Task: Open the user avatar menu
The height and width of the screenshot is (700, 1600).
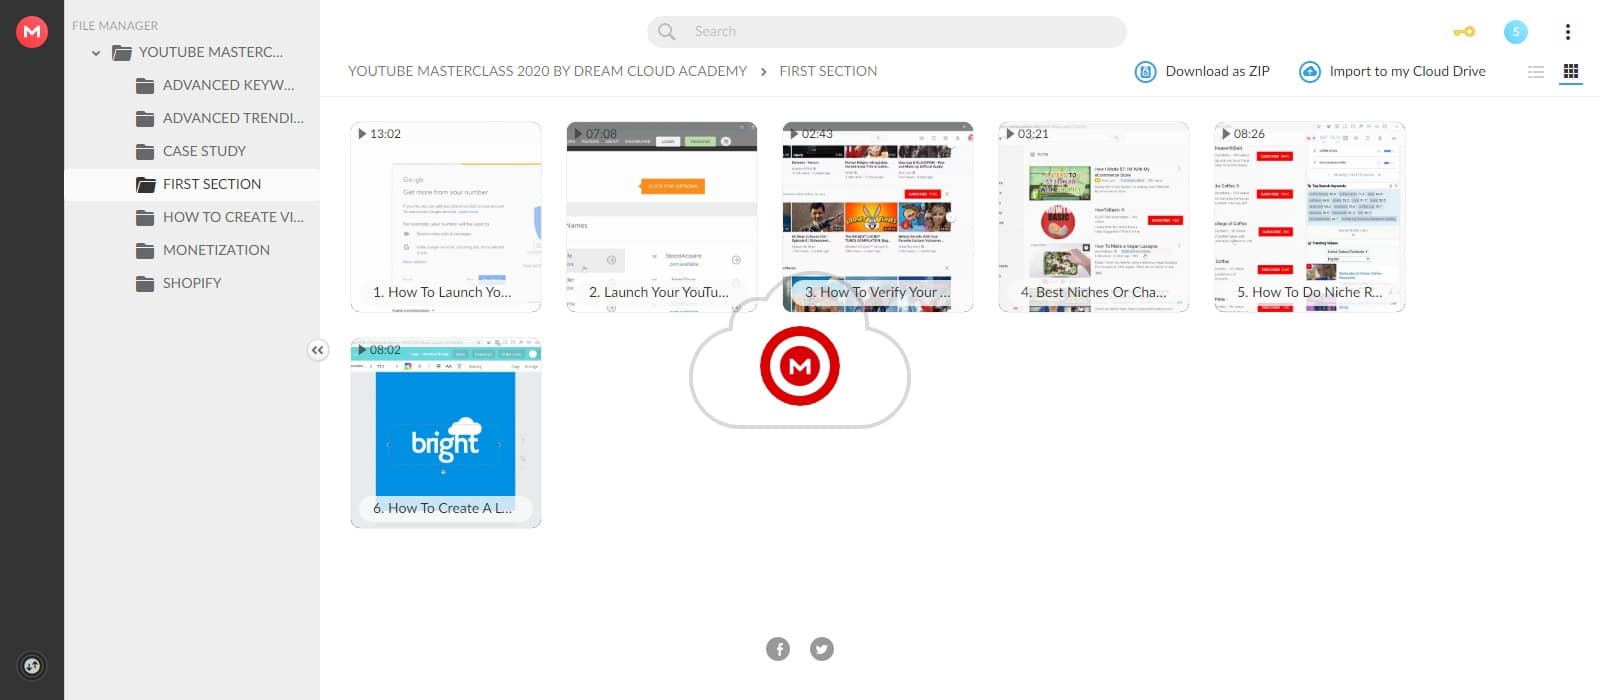Action: click(1515, 32)
